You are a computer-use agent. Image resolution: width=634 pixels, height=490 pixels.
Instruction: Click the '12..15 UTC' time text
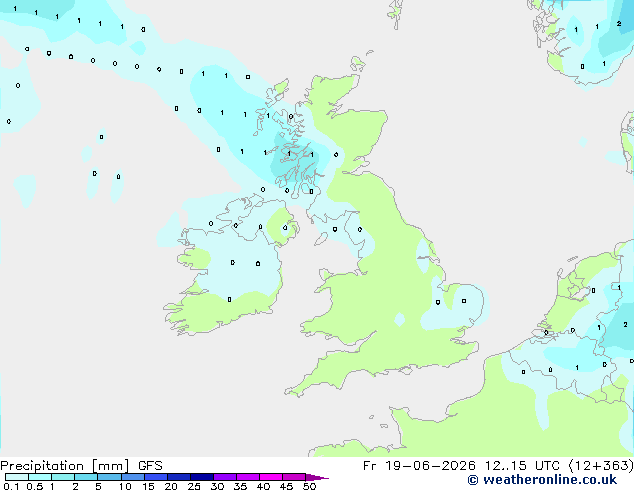522,466
